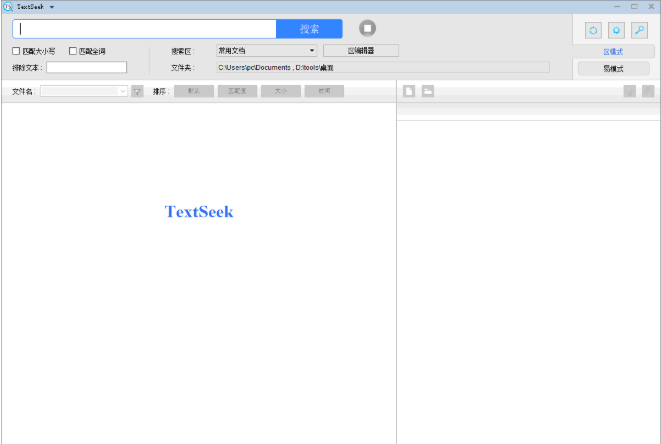Switch to 易模式 tab
This screenshot has width=661, height=444.
click(613, 69)
